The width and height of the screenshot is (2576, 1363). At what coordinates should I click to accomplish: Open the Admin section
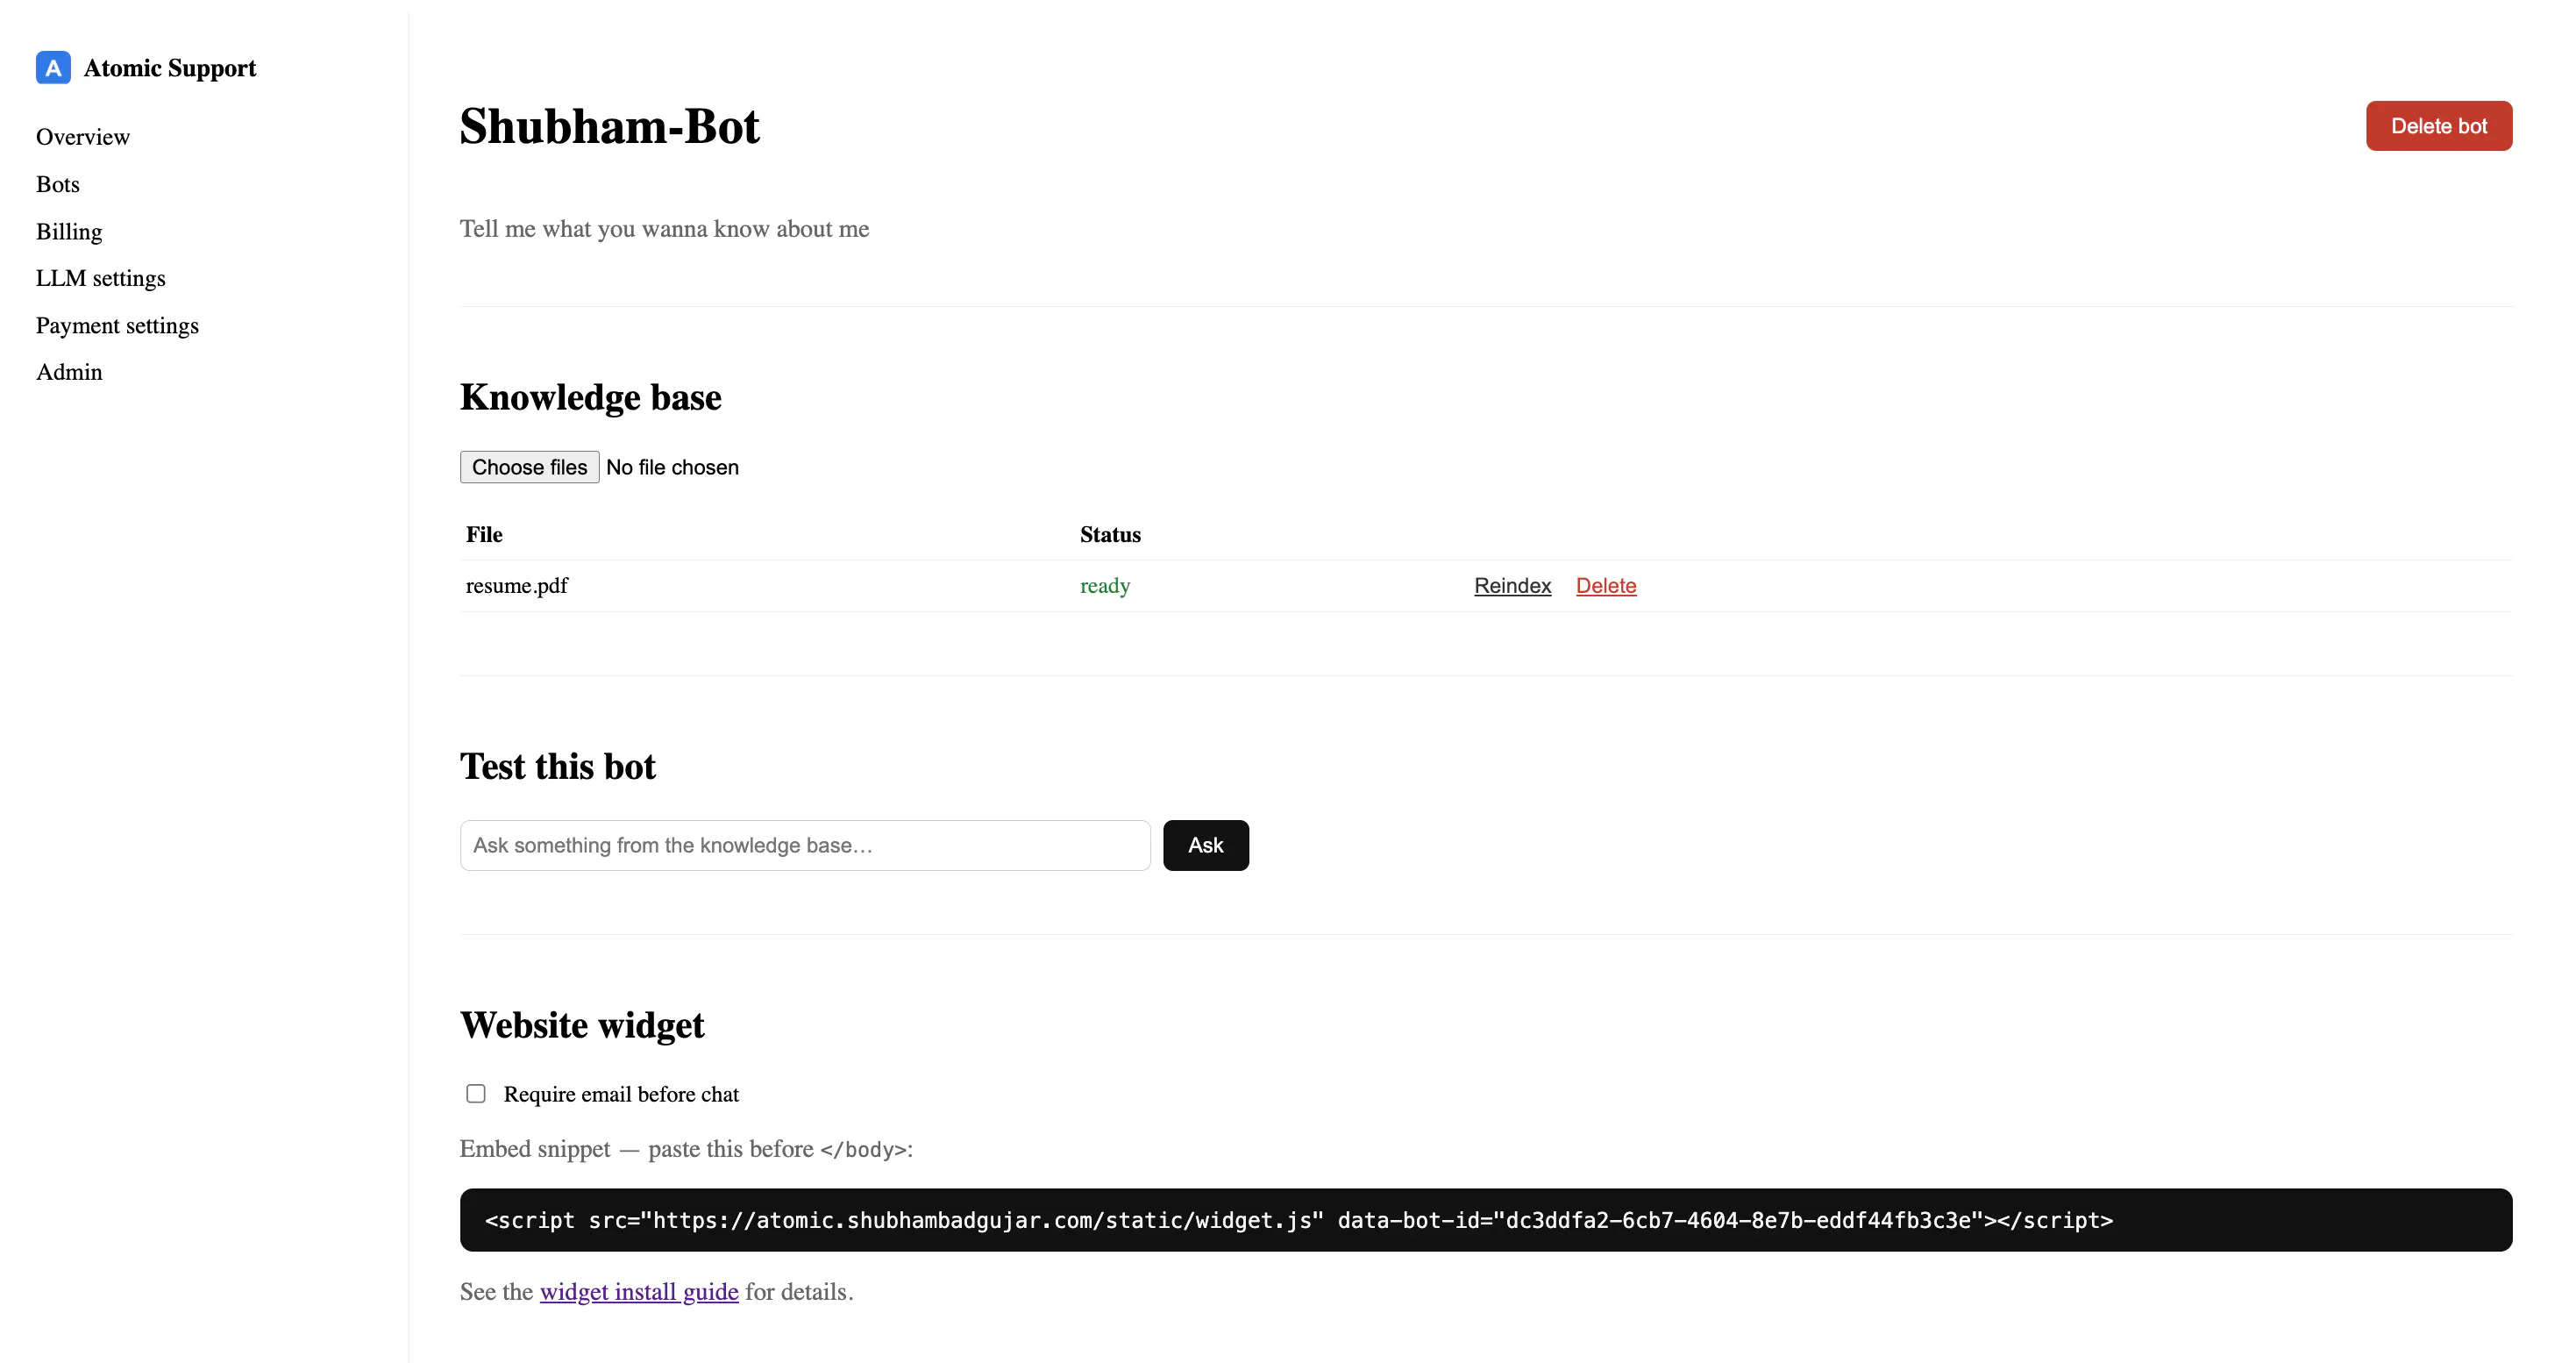(x=69, y=372)
